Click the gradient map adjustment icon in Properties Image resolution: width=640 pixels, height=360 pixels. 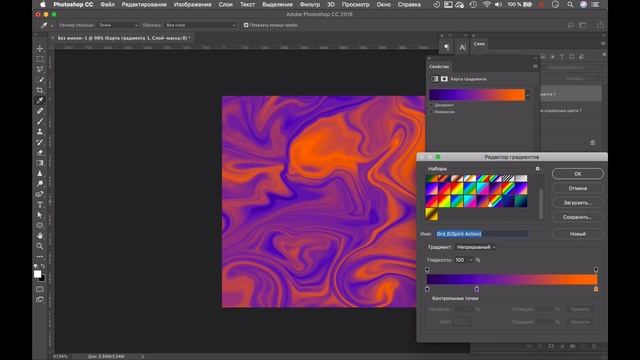tap(435, 79)
